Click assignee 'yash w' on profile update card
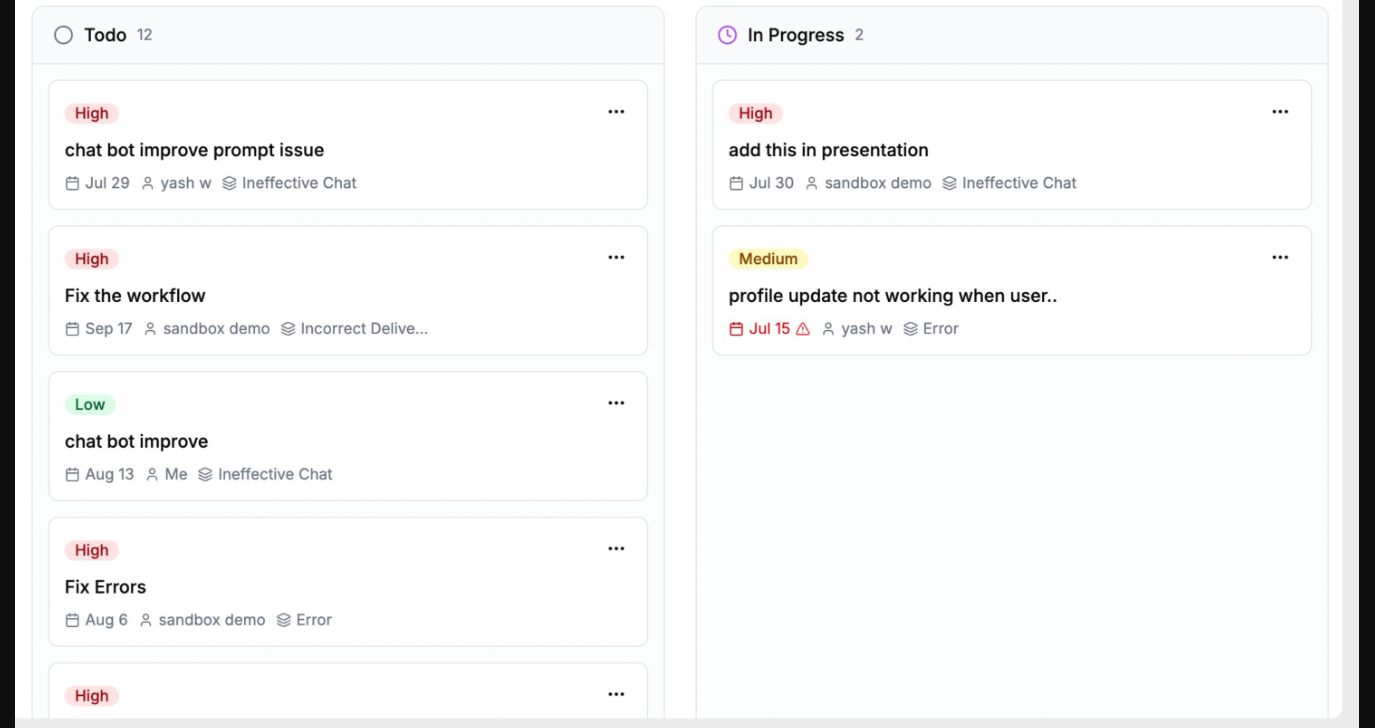1375x728 pixels. point(867,329)
